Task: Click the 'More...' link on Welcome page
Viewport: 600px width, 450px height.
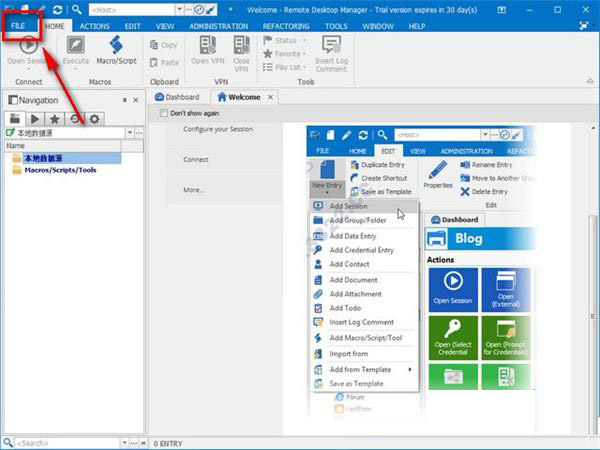Action: pyautogui.click(x=193, y=189)
